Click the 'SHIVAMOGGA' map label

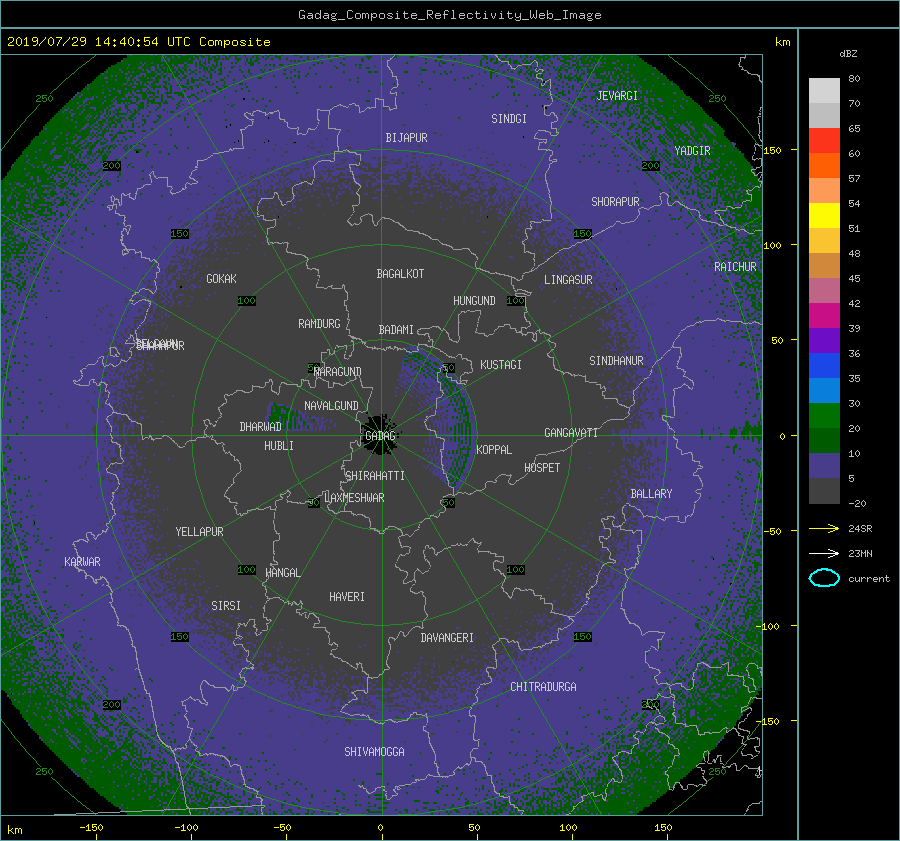point(374,752)
